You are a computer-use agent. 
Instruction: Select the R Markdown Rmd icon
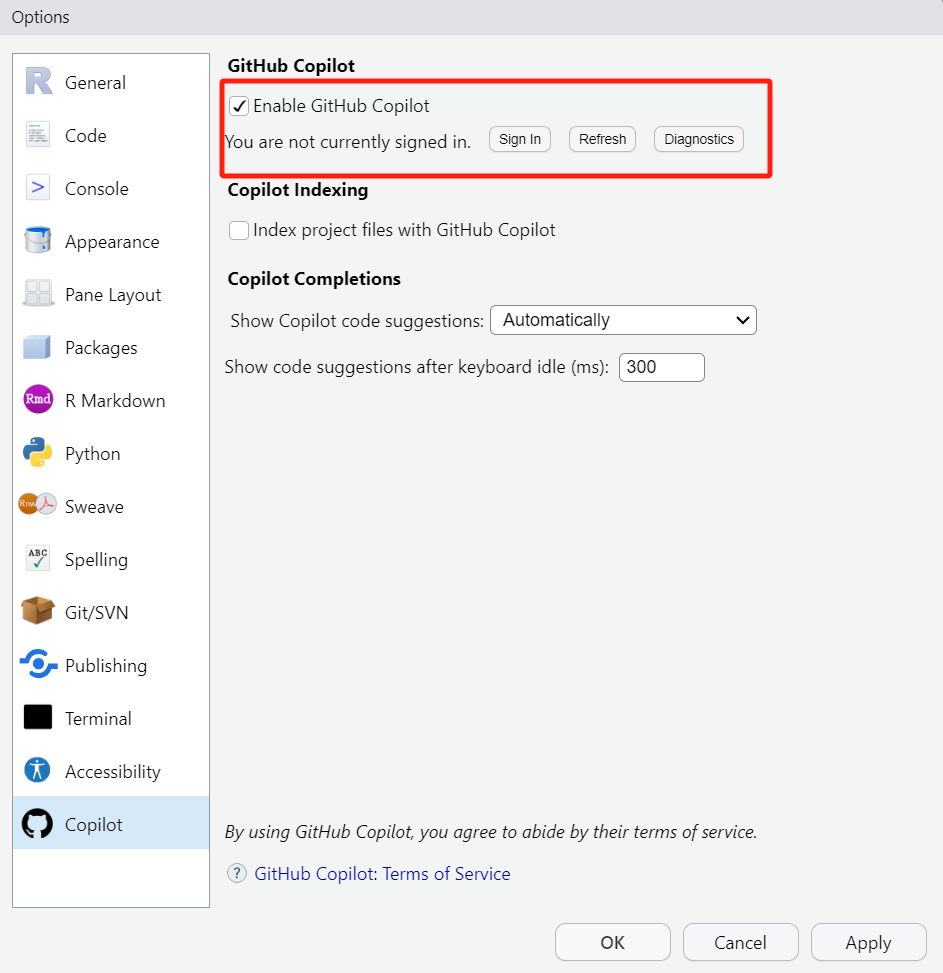(x=38, y=400)
